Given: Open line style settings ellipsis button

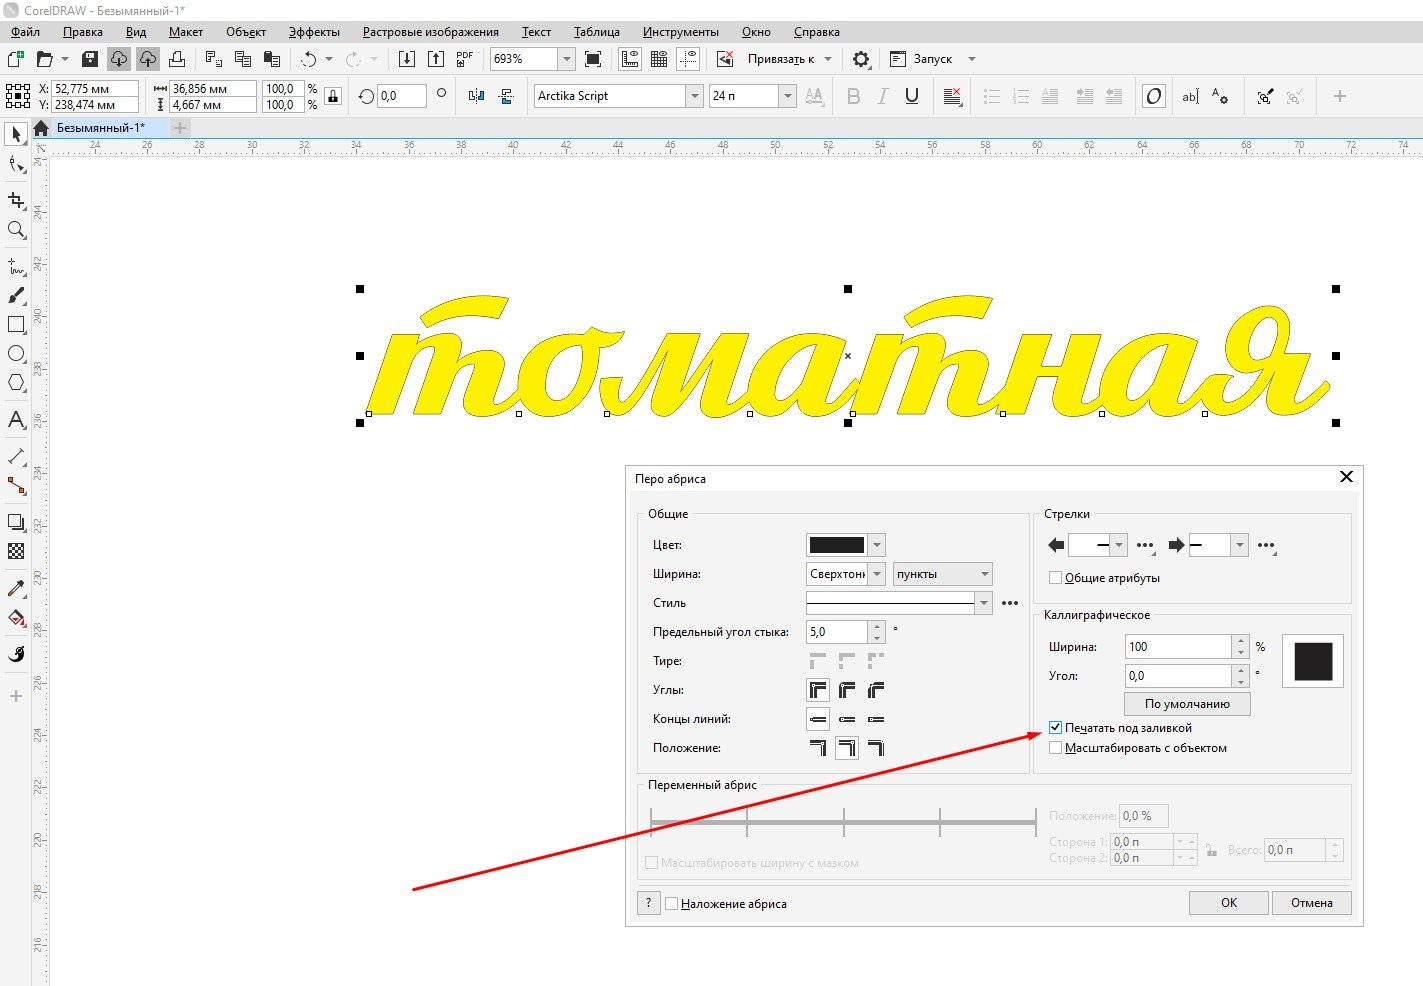Looking at the screenshot, I should tap(1010, 603).
